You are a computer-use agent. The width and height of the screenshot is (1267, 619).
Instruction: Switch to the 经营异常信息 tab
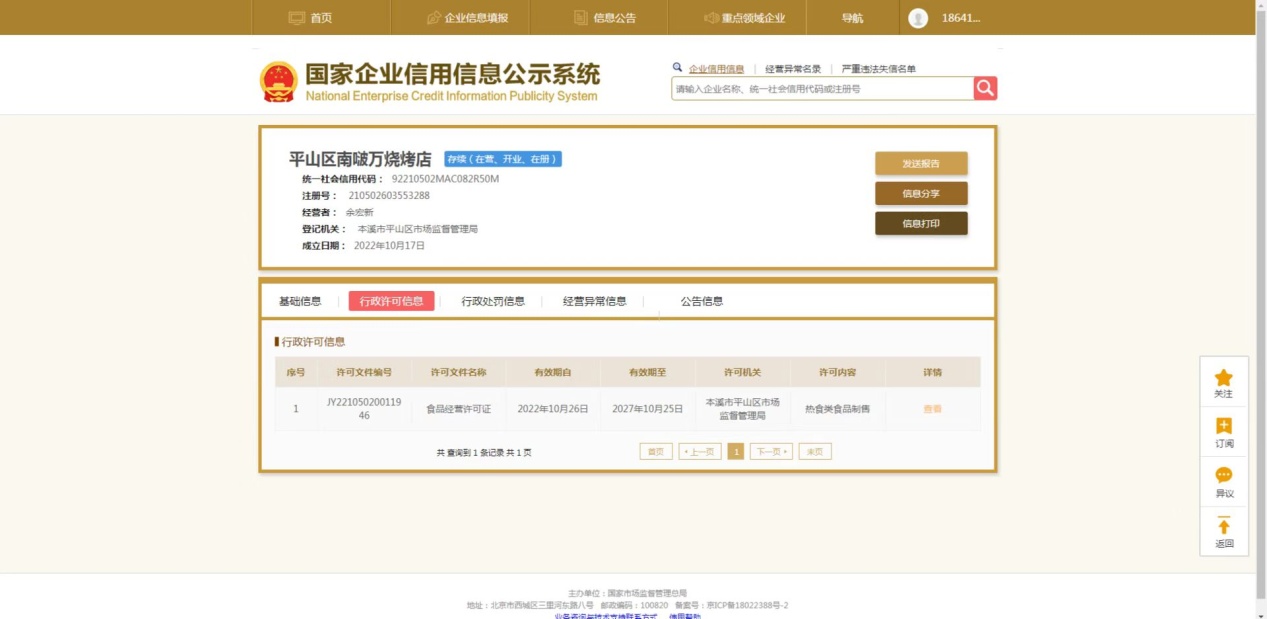coord(594,301)
